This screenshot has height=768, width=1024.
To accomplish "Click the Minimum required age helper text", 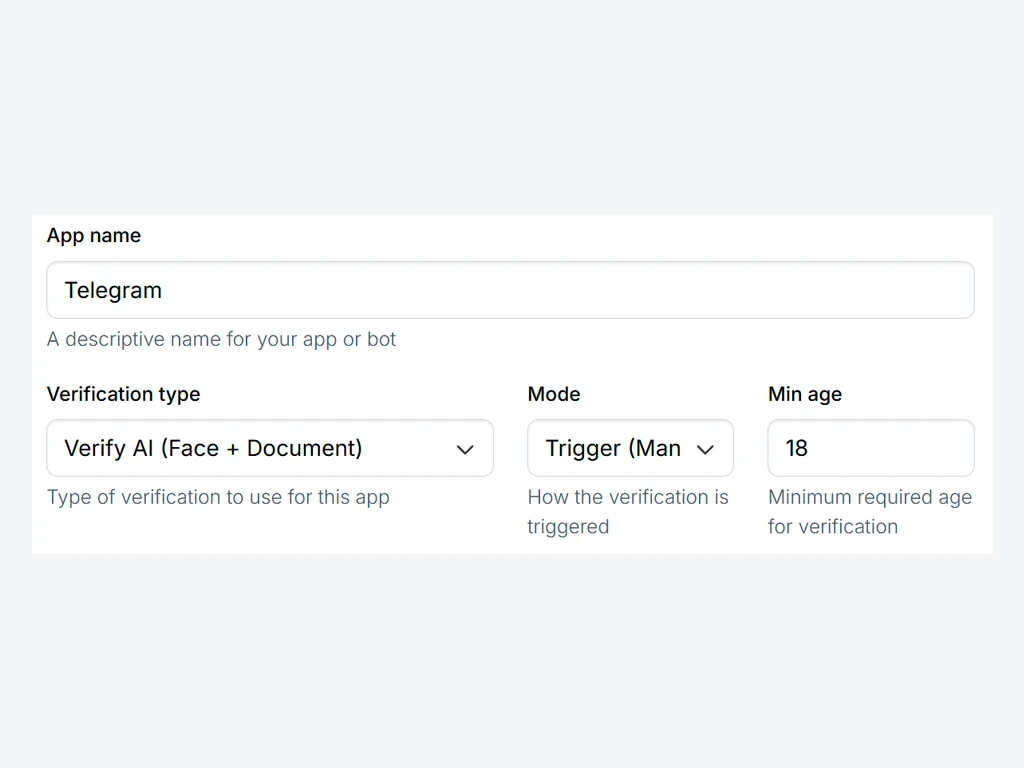I will (x=870, y=511).
